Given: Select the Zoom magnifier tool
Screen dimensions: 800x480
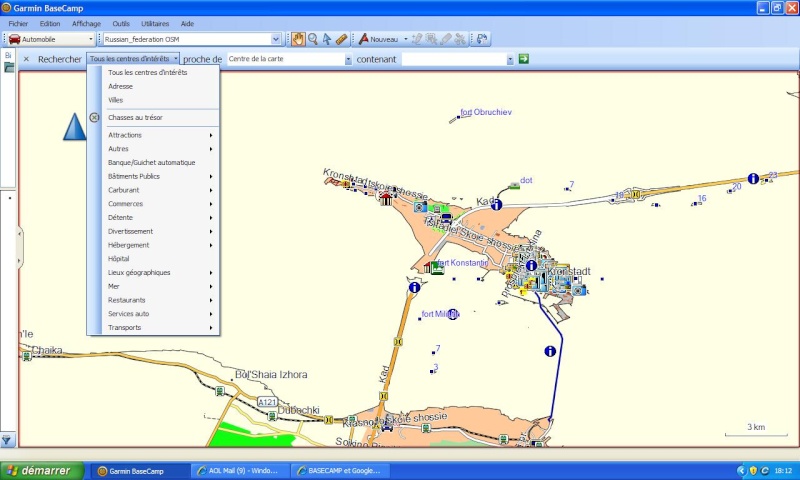Looking at the screenshot, I should coord(313,39).
